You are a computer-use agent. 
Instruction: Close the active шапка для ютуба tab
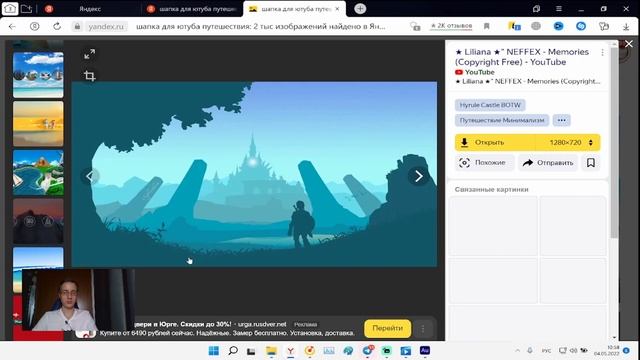pyautogui.click(x=337, y=9)
